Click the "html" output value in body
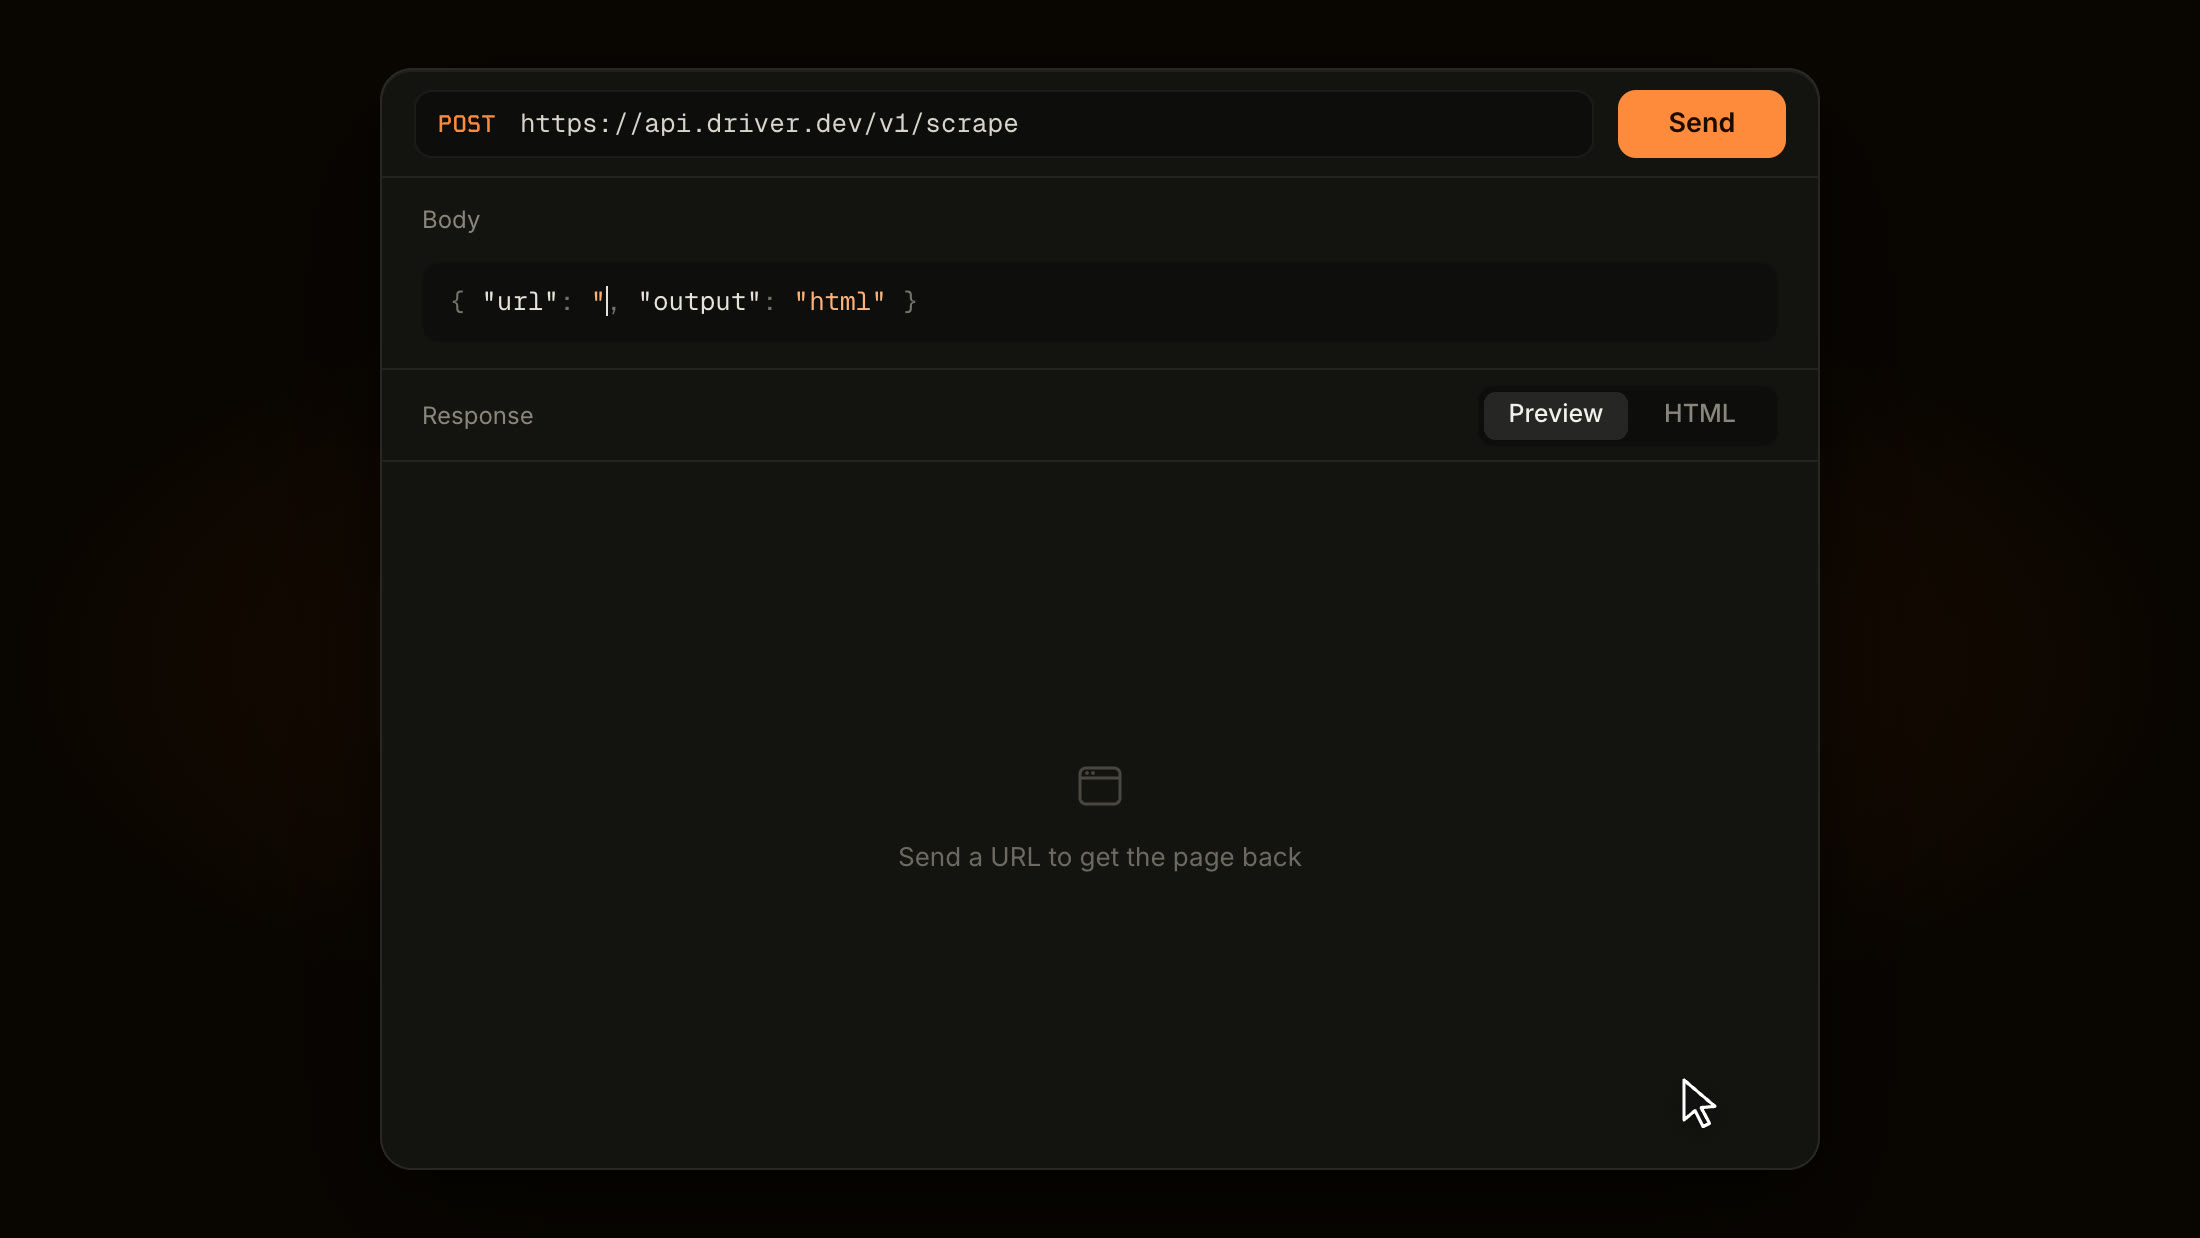 click(x=840, y=302)
